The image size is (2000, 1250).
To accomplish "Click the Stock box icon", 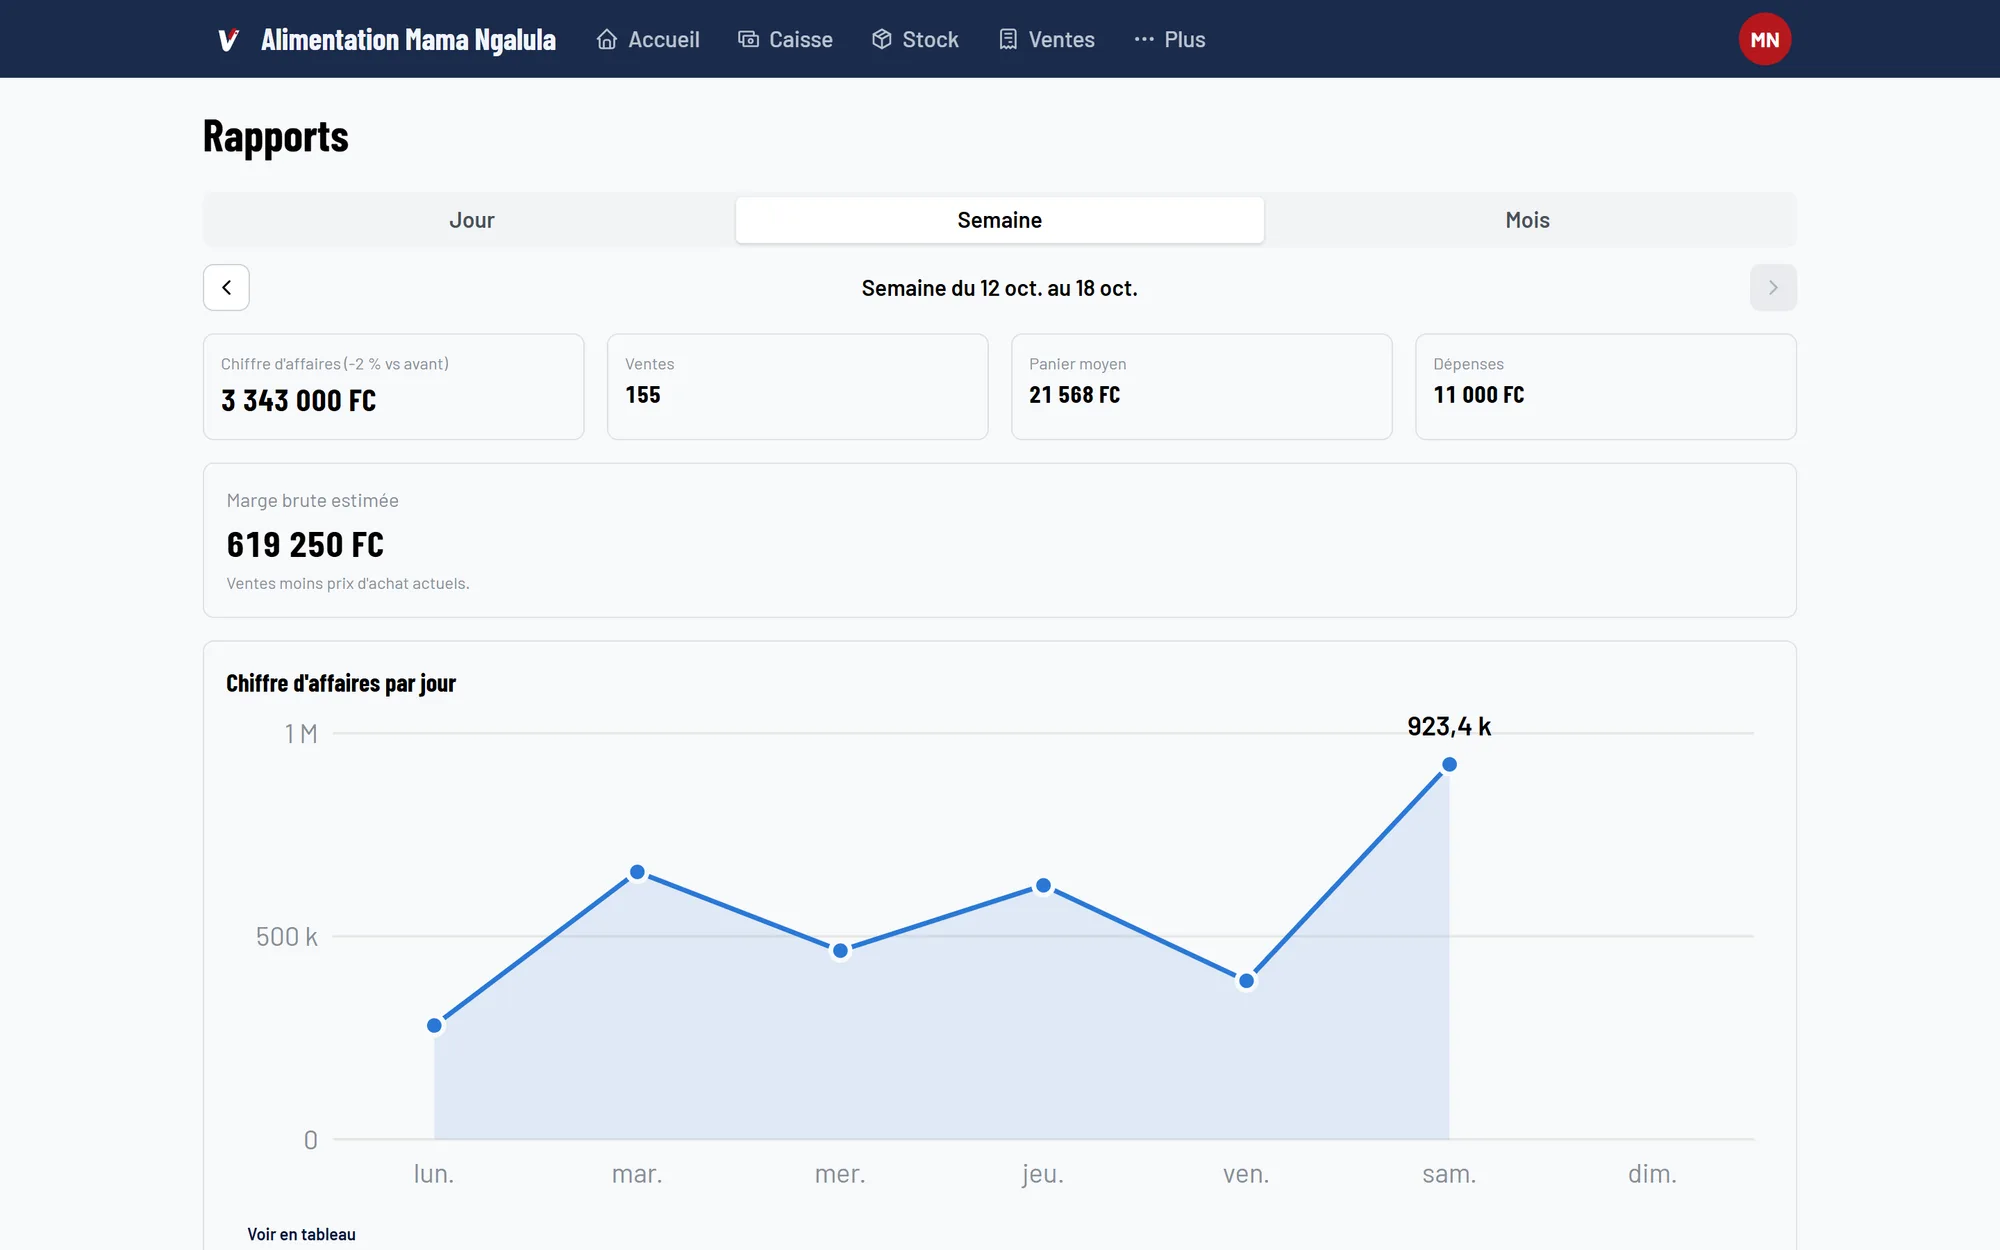I will pos(881,39).
